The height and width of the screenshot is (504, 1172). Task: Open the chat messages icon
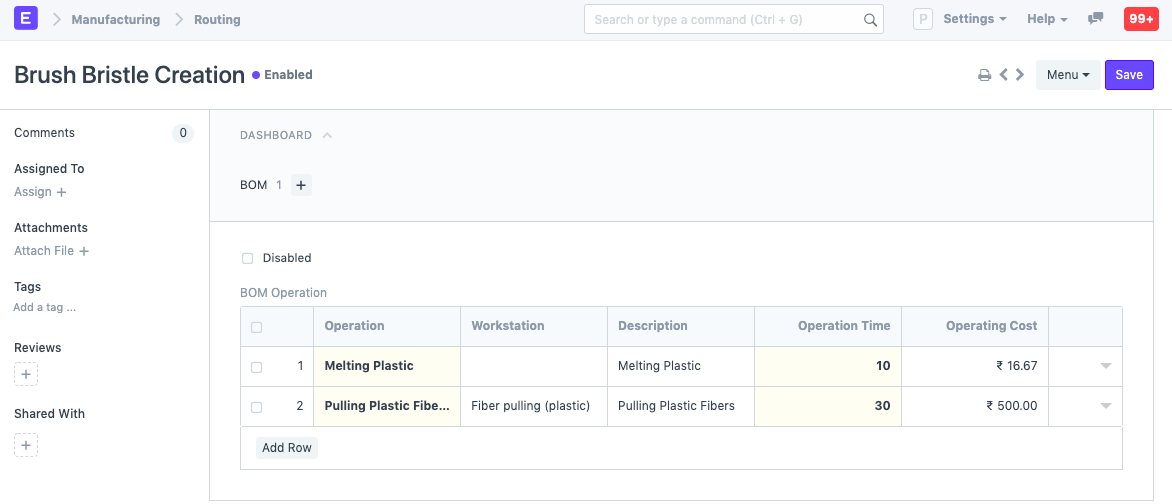[1095, 19]
